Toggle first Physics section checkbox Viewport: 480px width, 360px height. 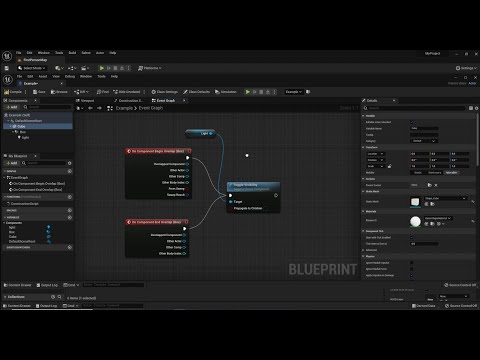coord(412,263)
